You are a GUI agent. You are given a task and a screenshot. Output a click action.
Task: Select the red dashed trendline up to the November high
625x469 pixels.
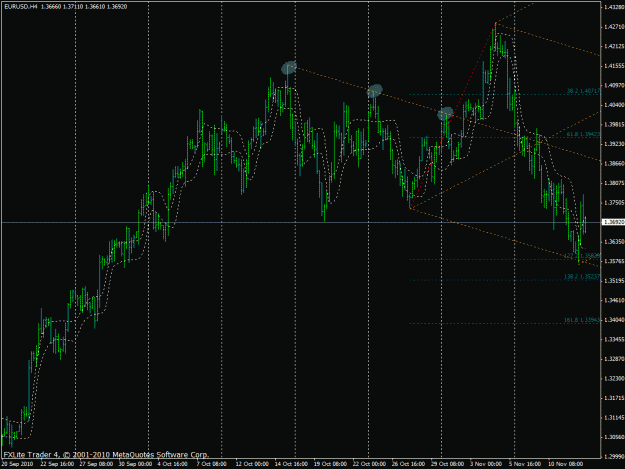(x=453, y=116)
